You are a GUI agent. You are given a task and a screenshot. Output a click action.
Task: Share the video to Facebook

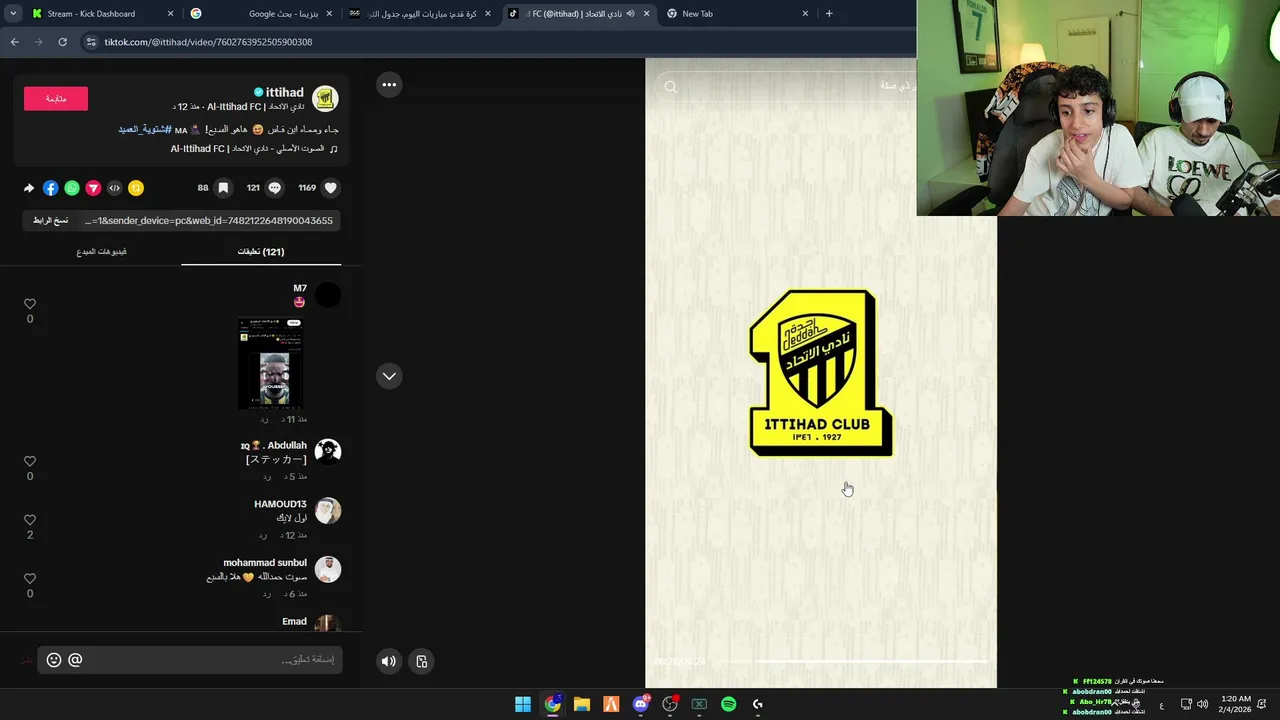pos(50,188)
